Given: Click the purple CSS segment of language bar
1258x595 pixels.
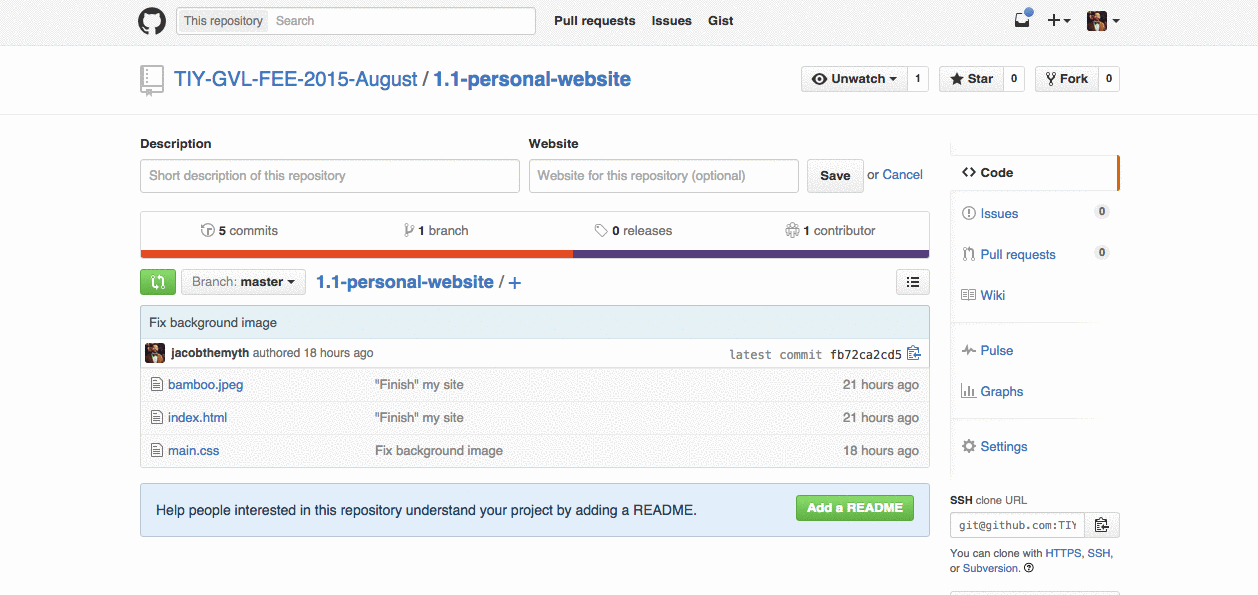Looking at the screenshot, I should tap(751, 254).
